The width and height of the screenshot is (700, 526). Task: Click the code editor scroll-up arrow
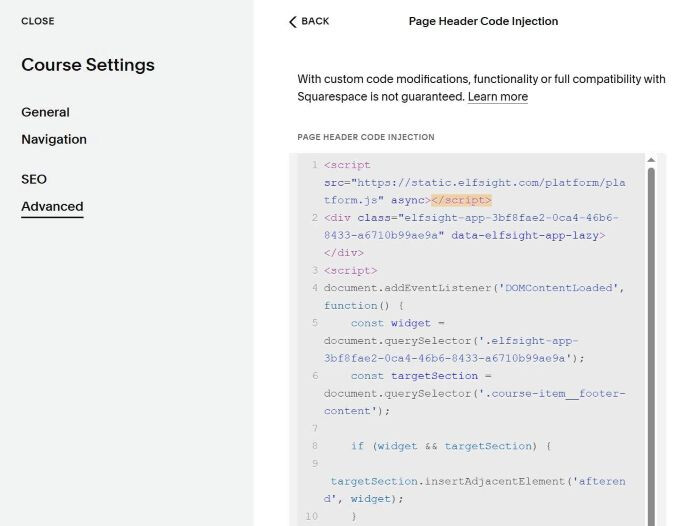tap(651, 160)
